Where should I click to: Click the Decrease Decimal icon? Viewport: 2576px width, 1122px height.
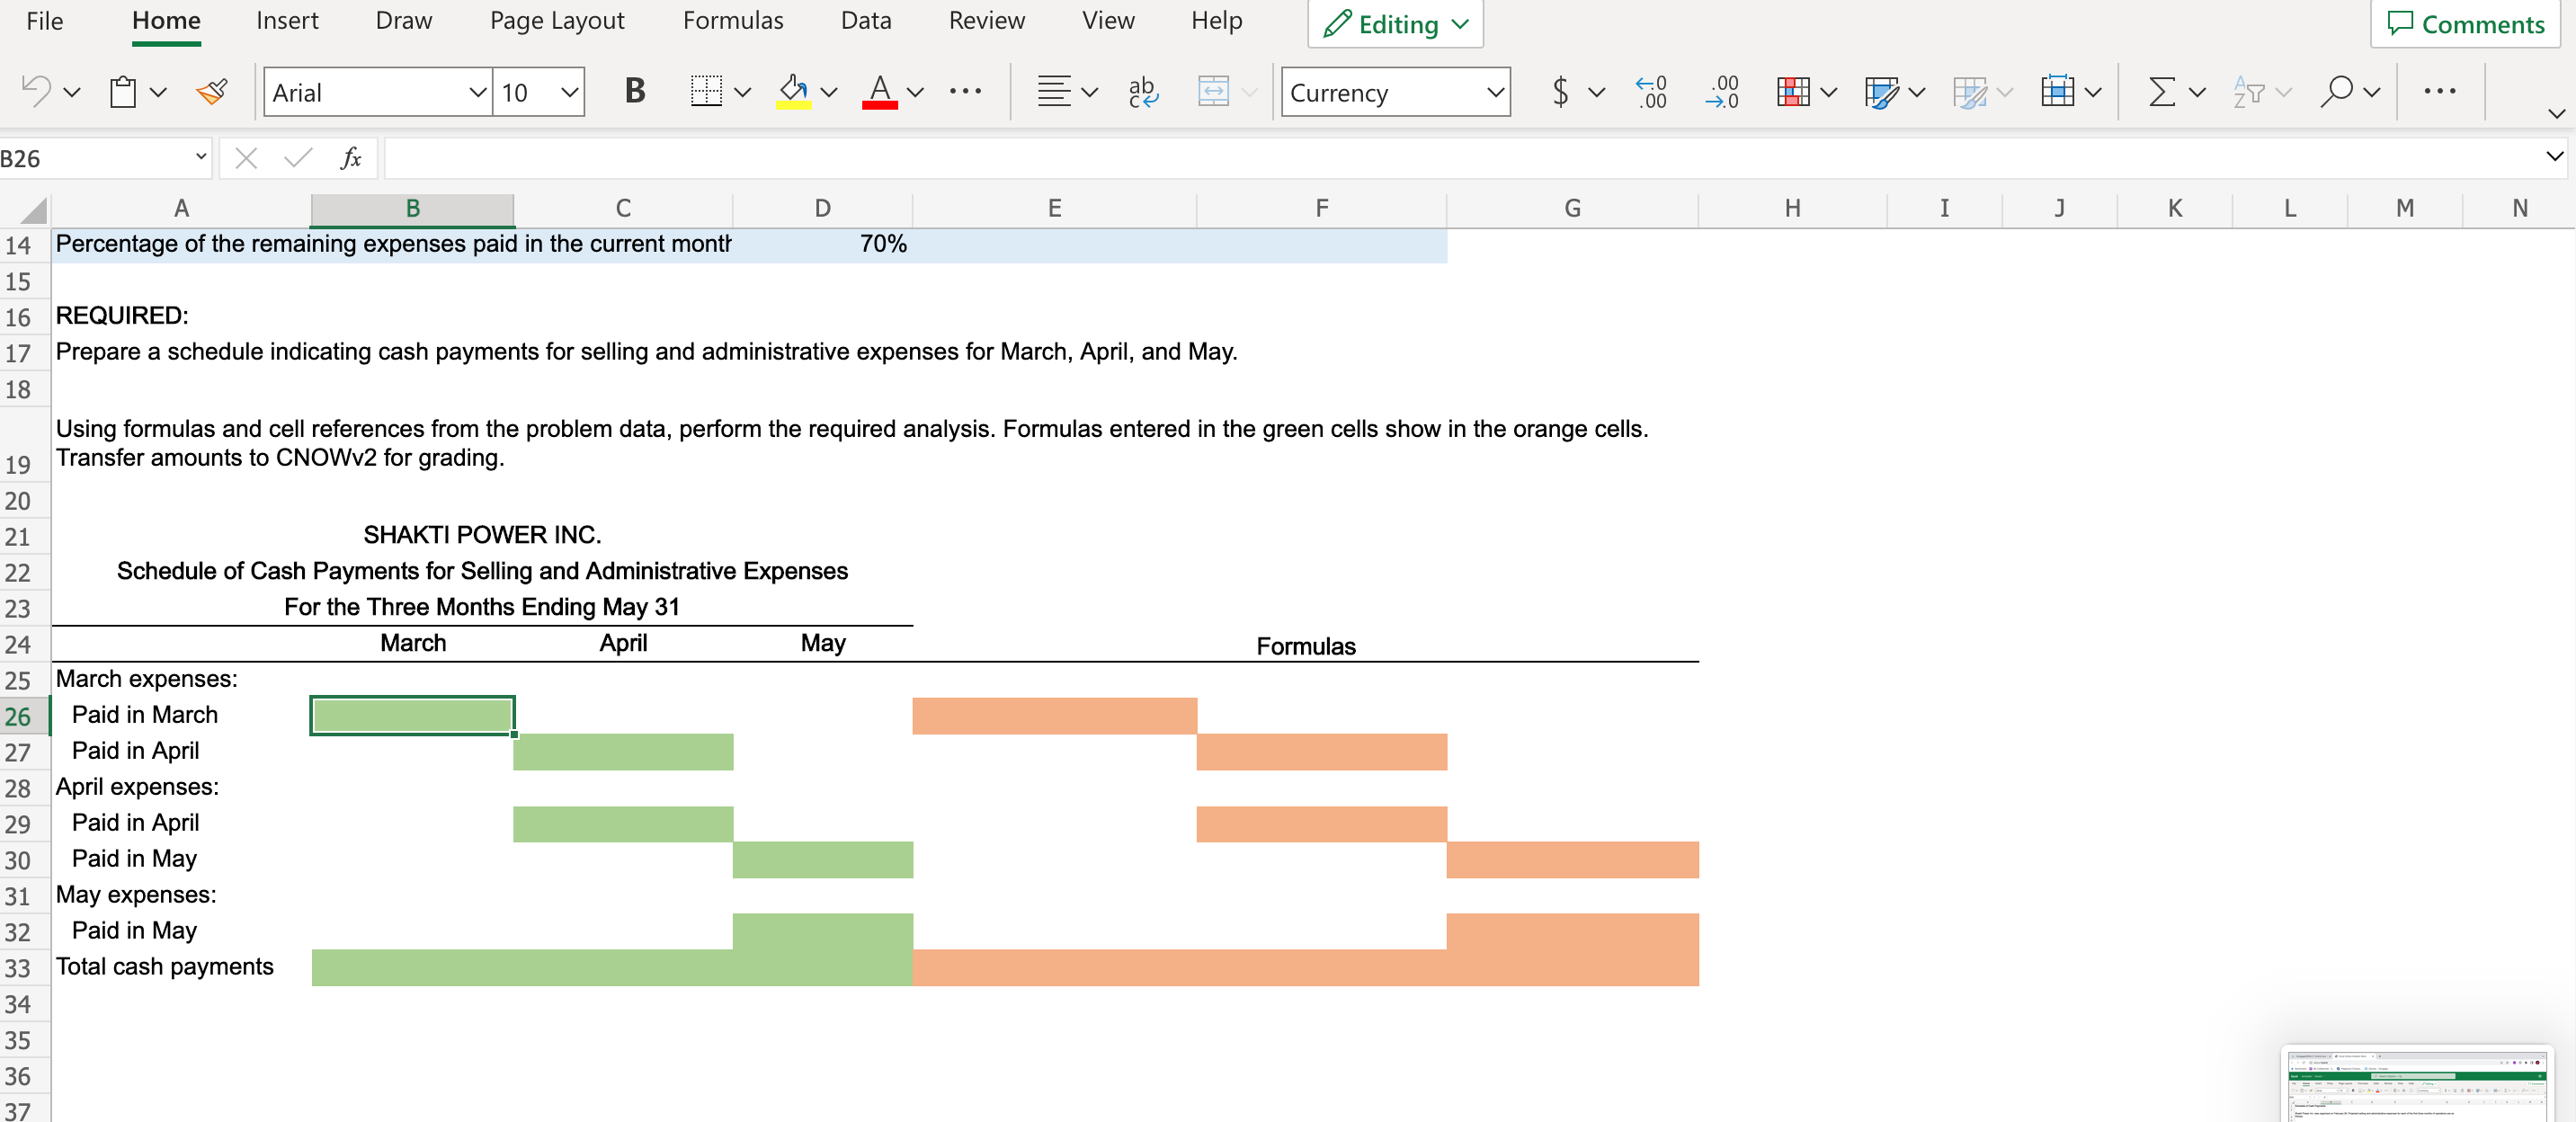tap(1722, 92)
